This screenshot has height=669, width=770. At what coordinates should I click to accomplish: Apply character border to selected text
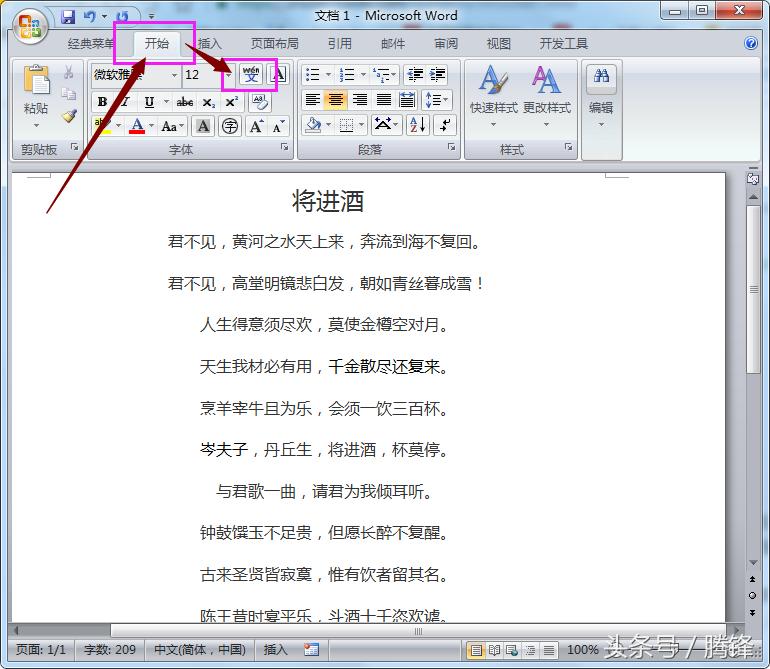coord(278,75)
